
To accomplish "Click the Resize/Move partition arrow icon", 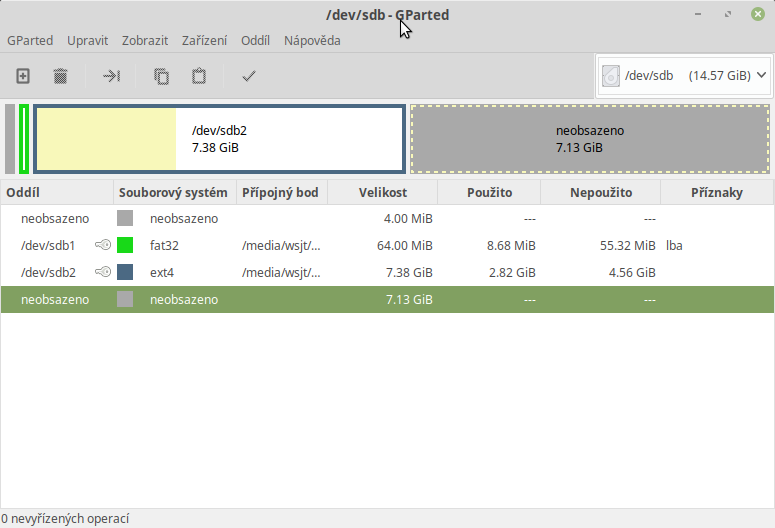I will coord(112,76).
